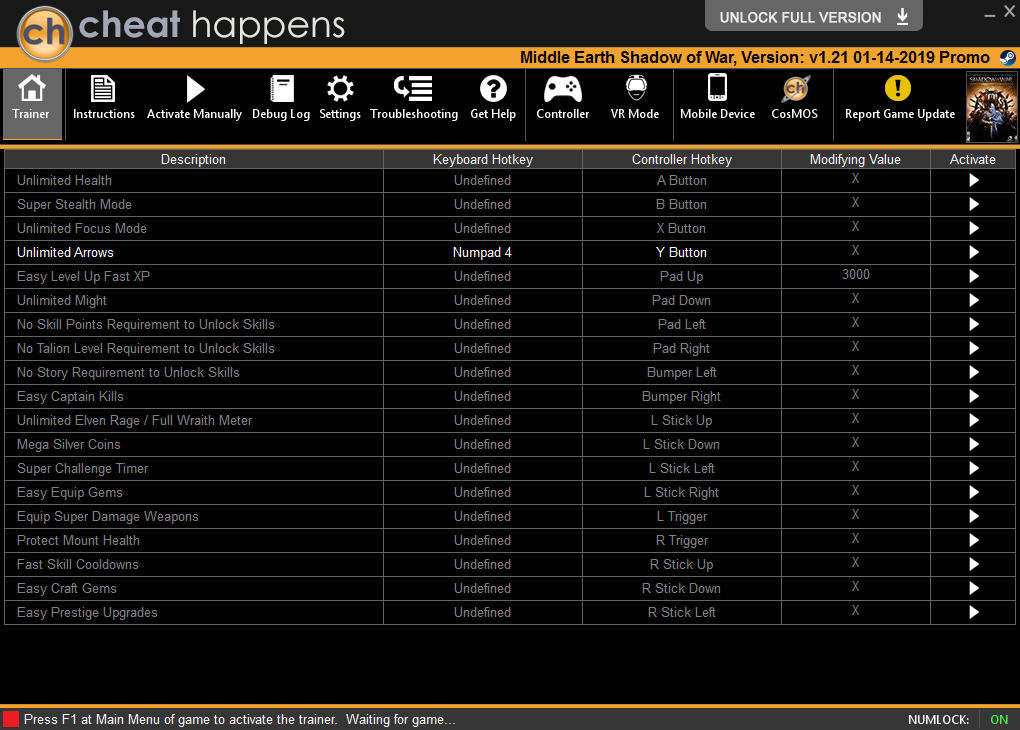Open the Instructions page

coord(103,98)
